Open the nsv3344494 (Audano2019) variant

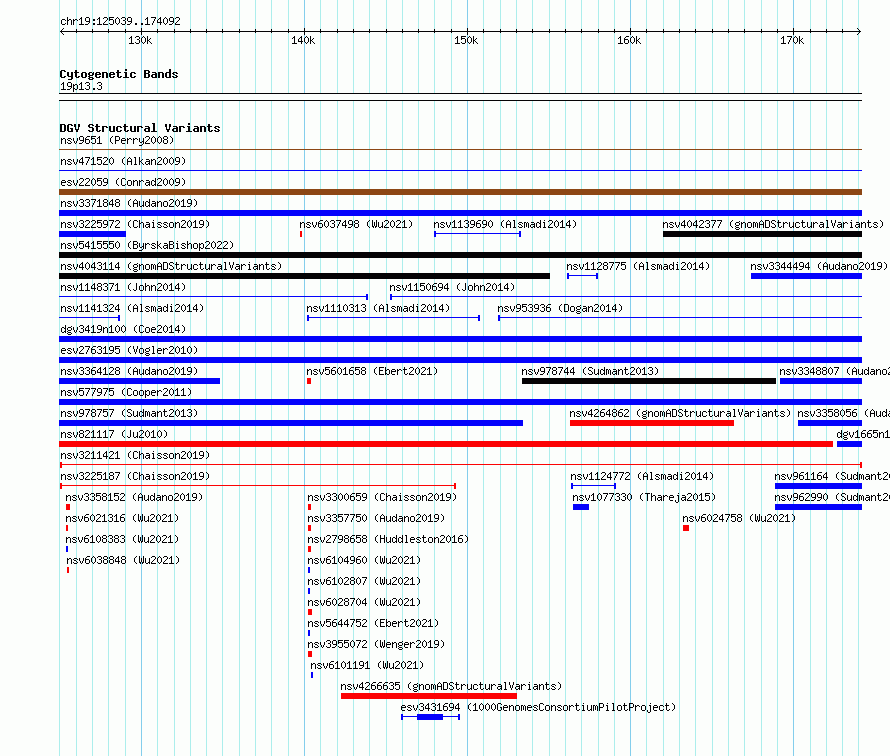point(819,266)
